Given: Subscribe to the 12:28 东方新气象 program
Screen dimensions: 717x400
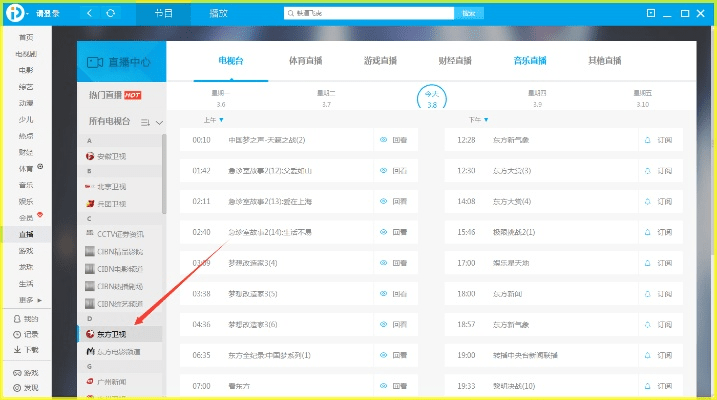Looking at the screenshot, I should click(x=657, y=140).
